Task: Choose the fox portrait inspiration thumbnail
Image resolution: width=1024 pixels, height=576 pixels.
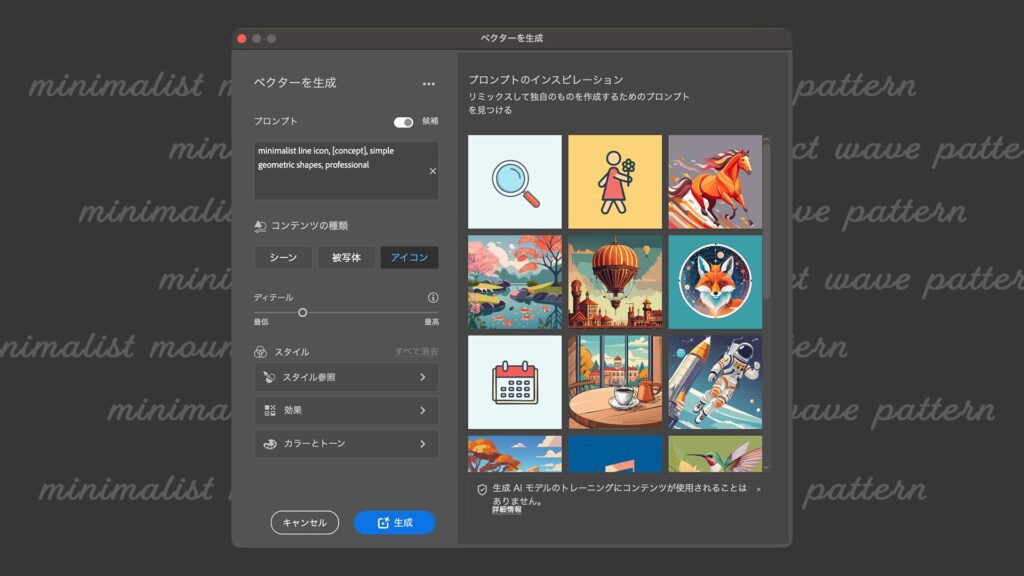Action: click(715, 282)
